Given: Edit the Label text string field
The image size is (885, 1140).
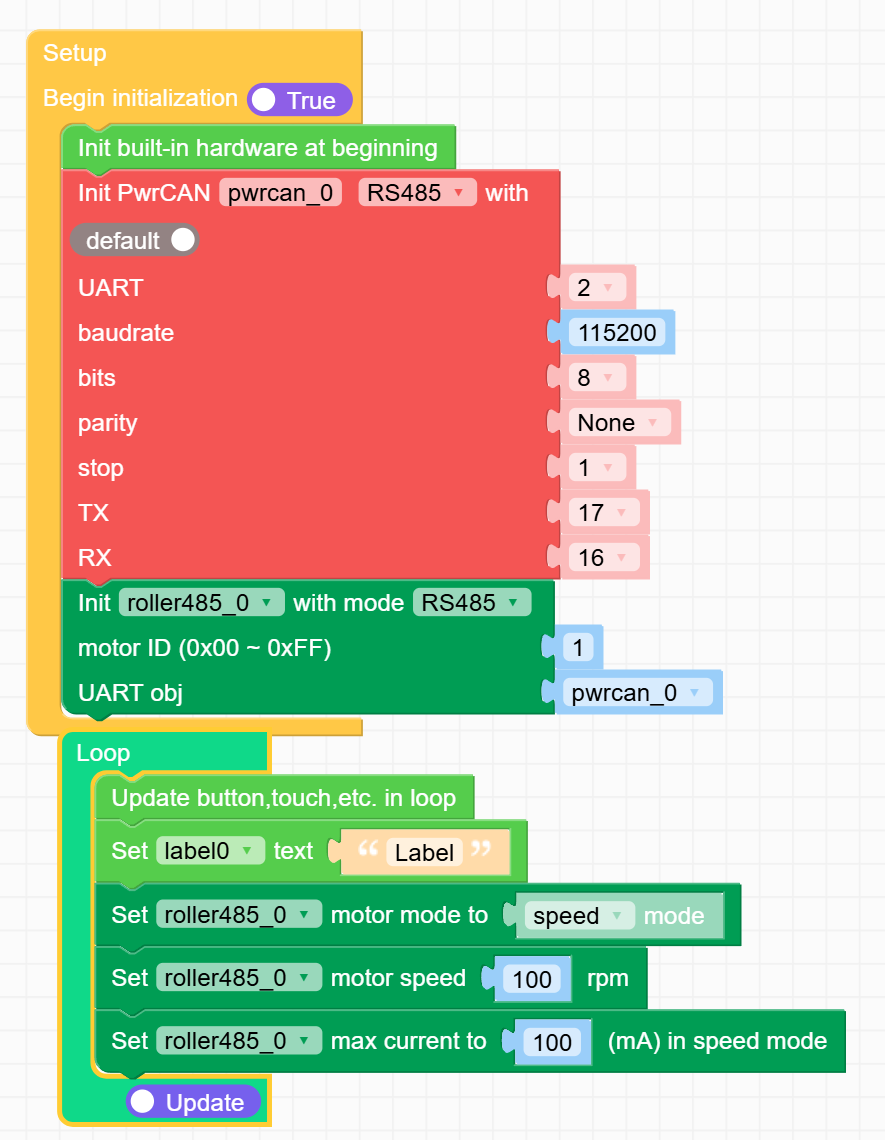Looking at the screenshot, I should (x=424, y=853).
